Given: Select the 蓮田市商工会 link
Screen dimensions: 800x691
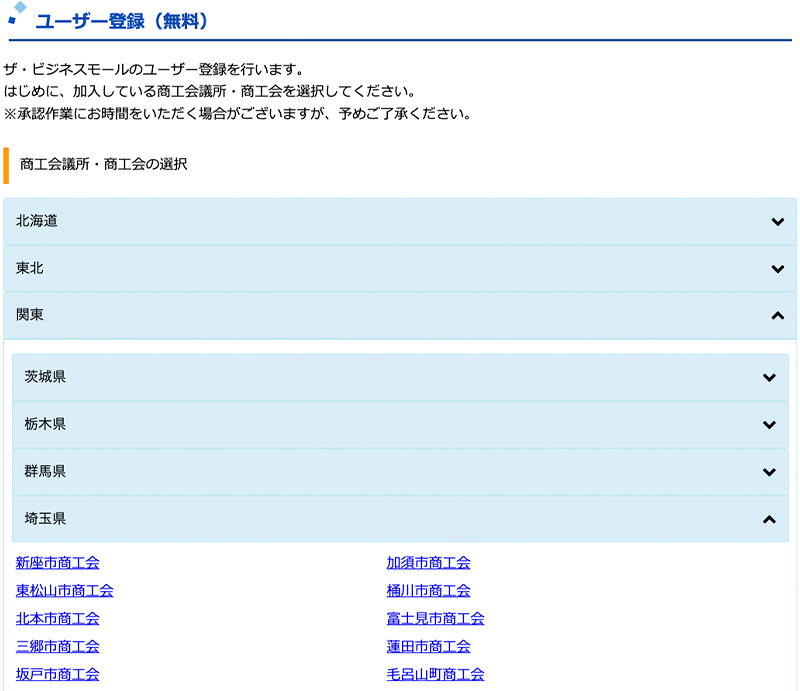Looking at the screenshot, I should [x=429, y=647].
